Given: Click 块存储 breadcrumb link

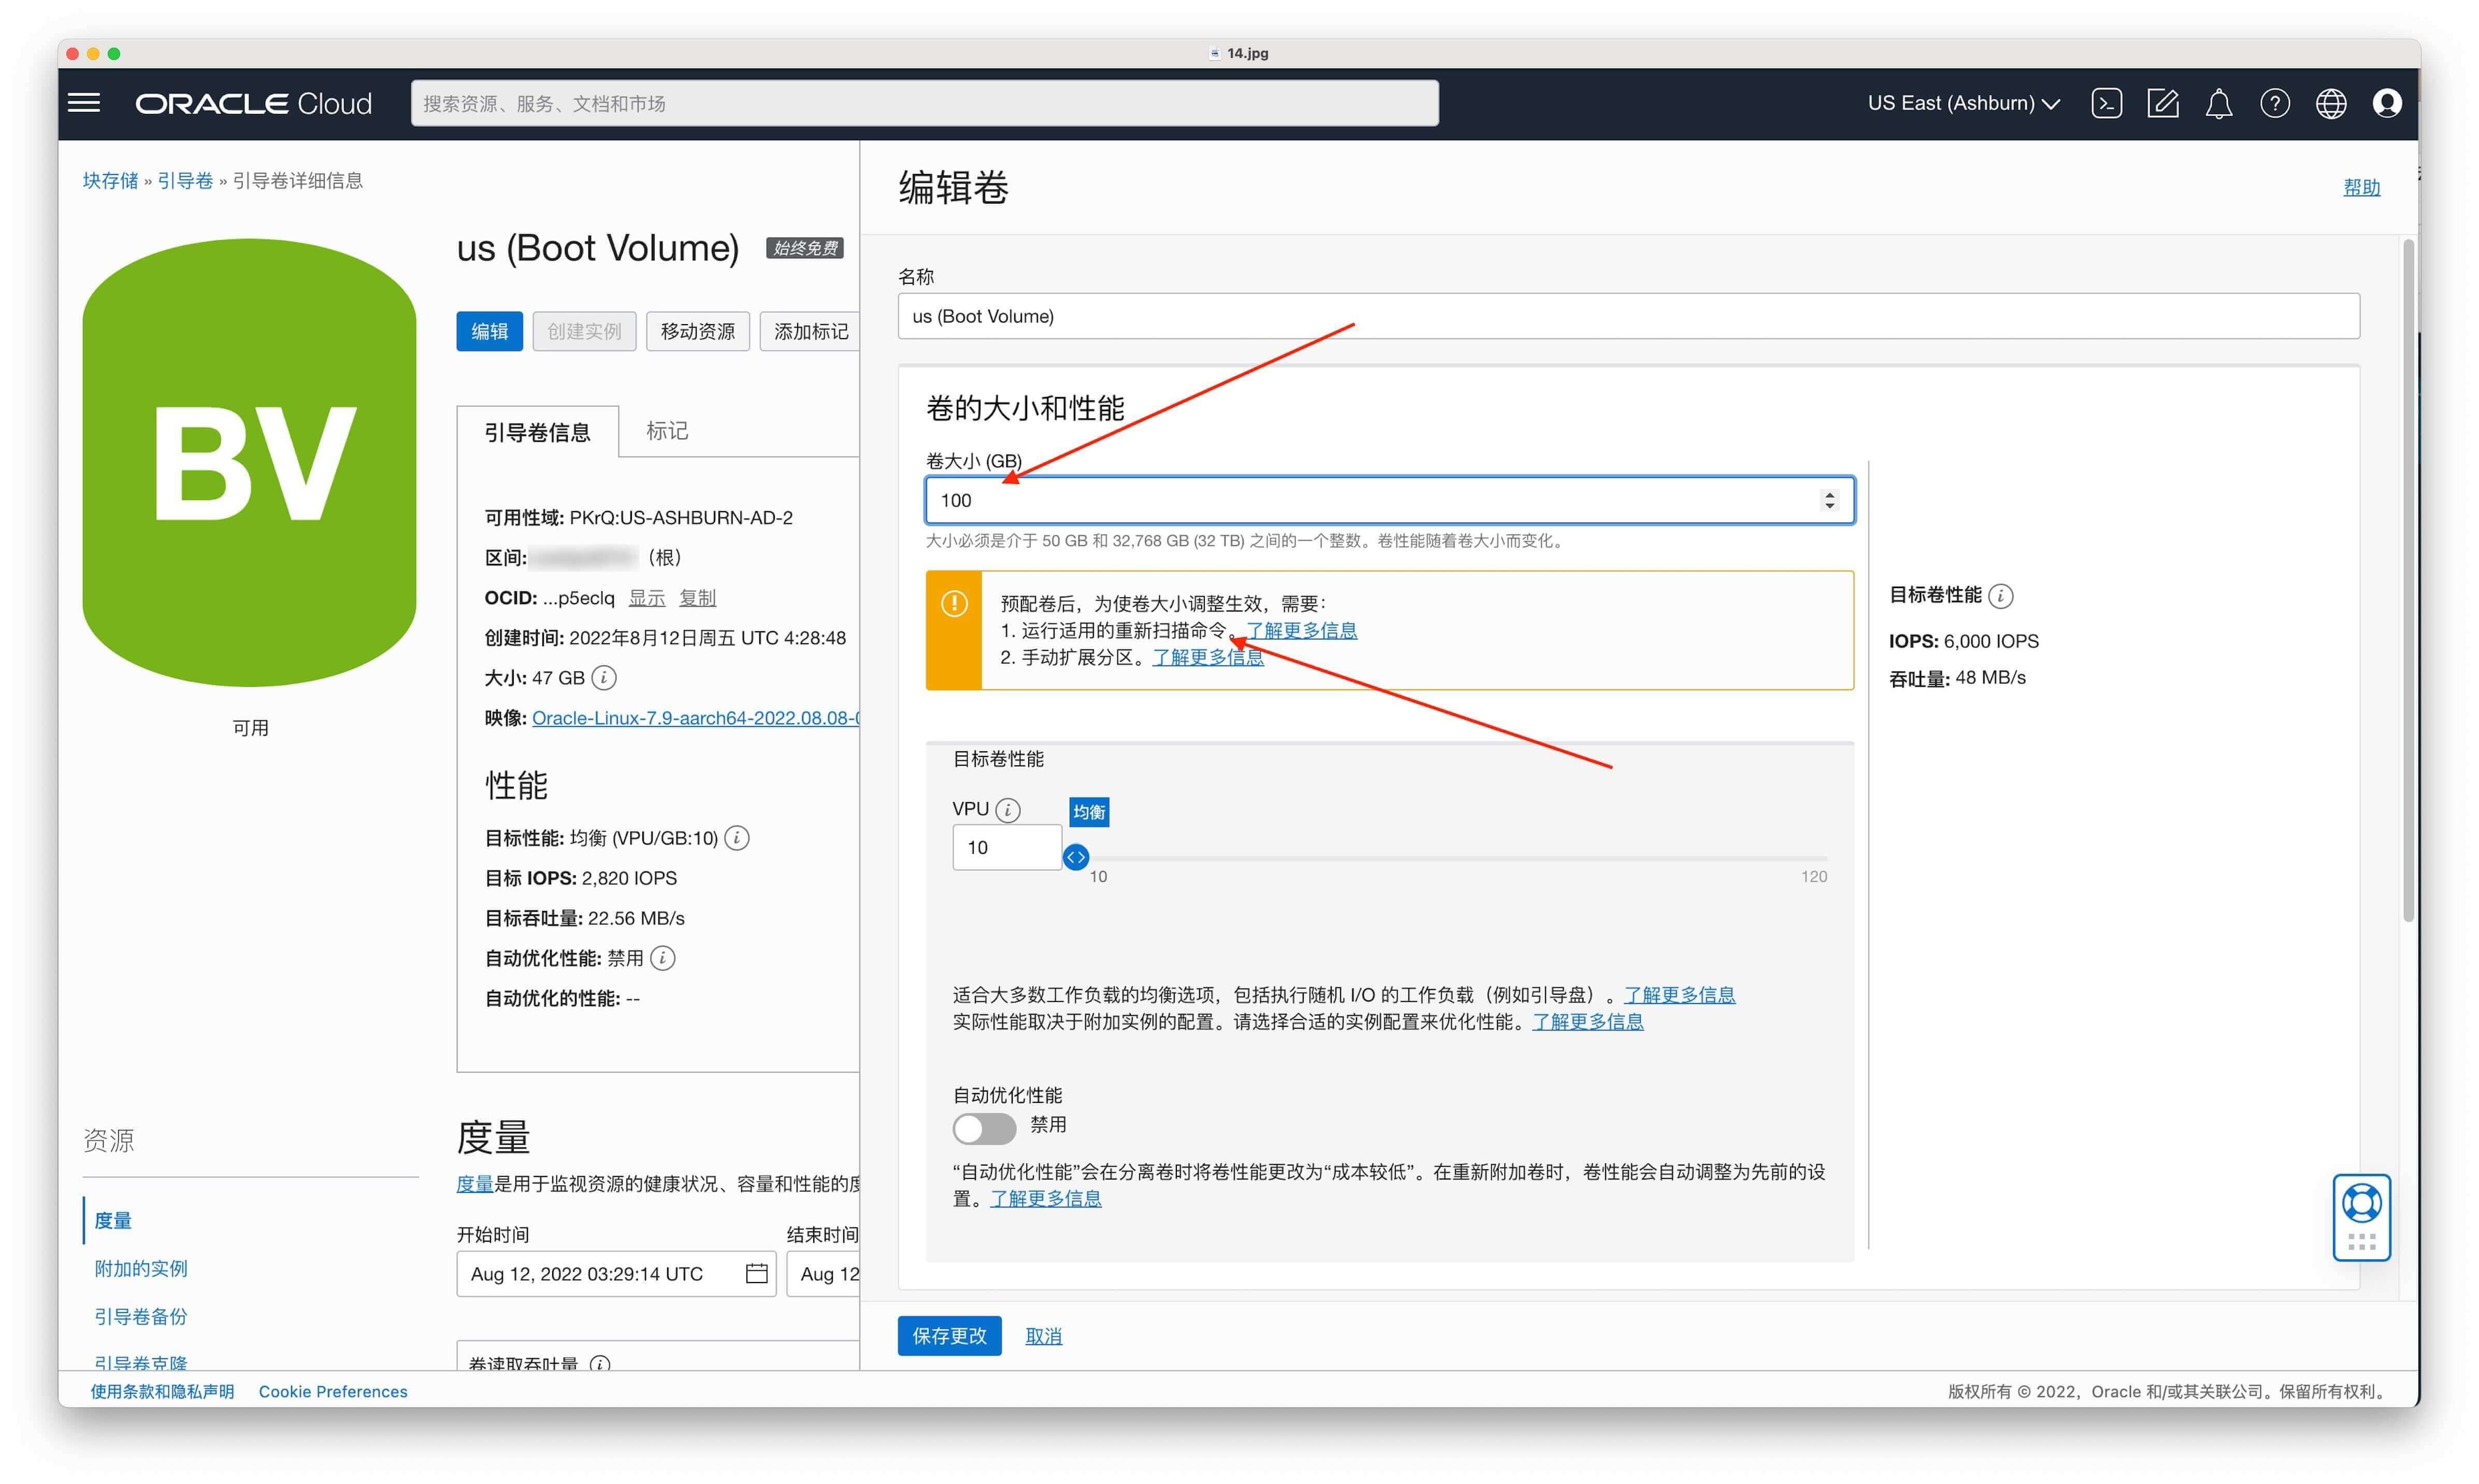Looking at the screenshot, I should point(110,180).
